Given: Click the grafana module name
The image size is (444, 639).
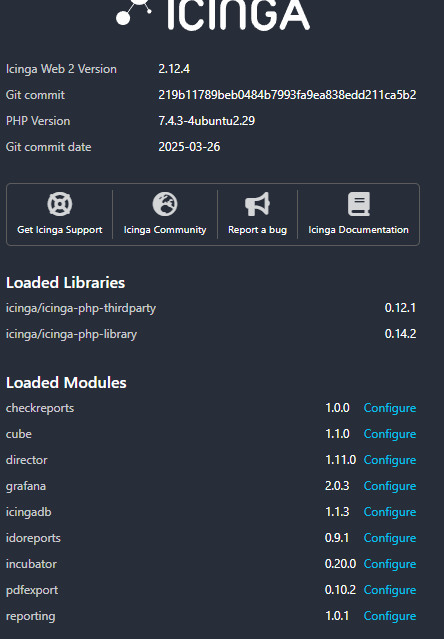Looking at the screenshot, I should click(x=26, y=487).
